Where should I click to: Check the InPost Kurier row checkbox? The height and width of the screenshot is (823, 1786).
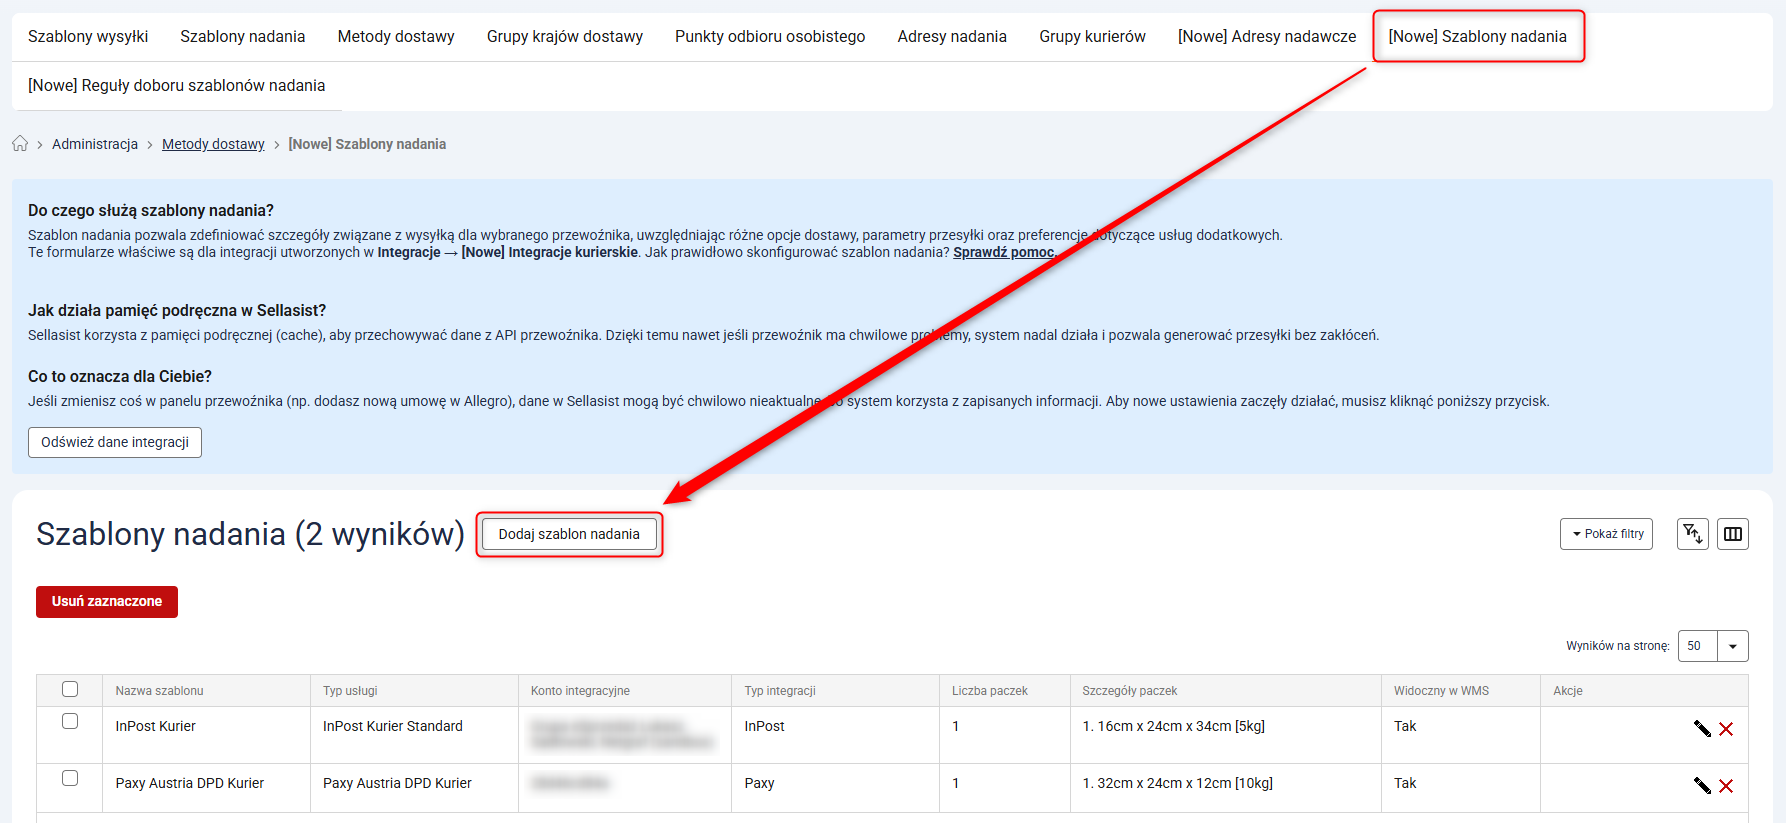tap(70, 721)
